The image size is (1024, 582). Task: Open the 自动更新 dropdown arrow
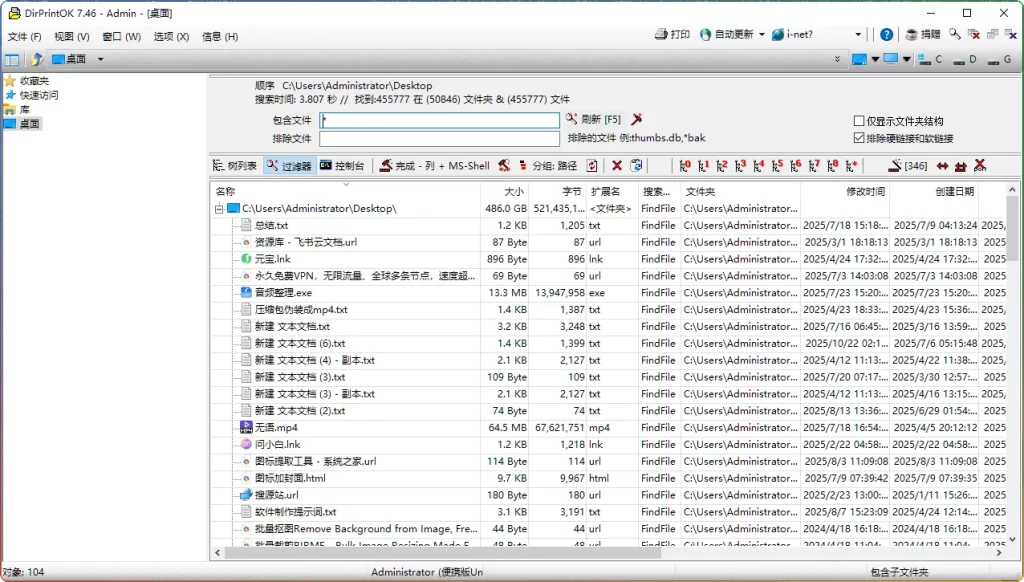click(x=761, y=33)
